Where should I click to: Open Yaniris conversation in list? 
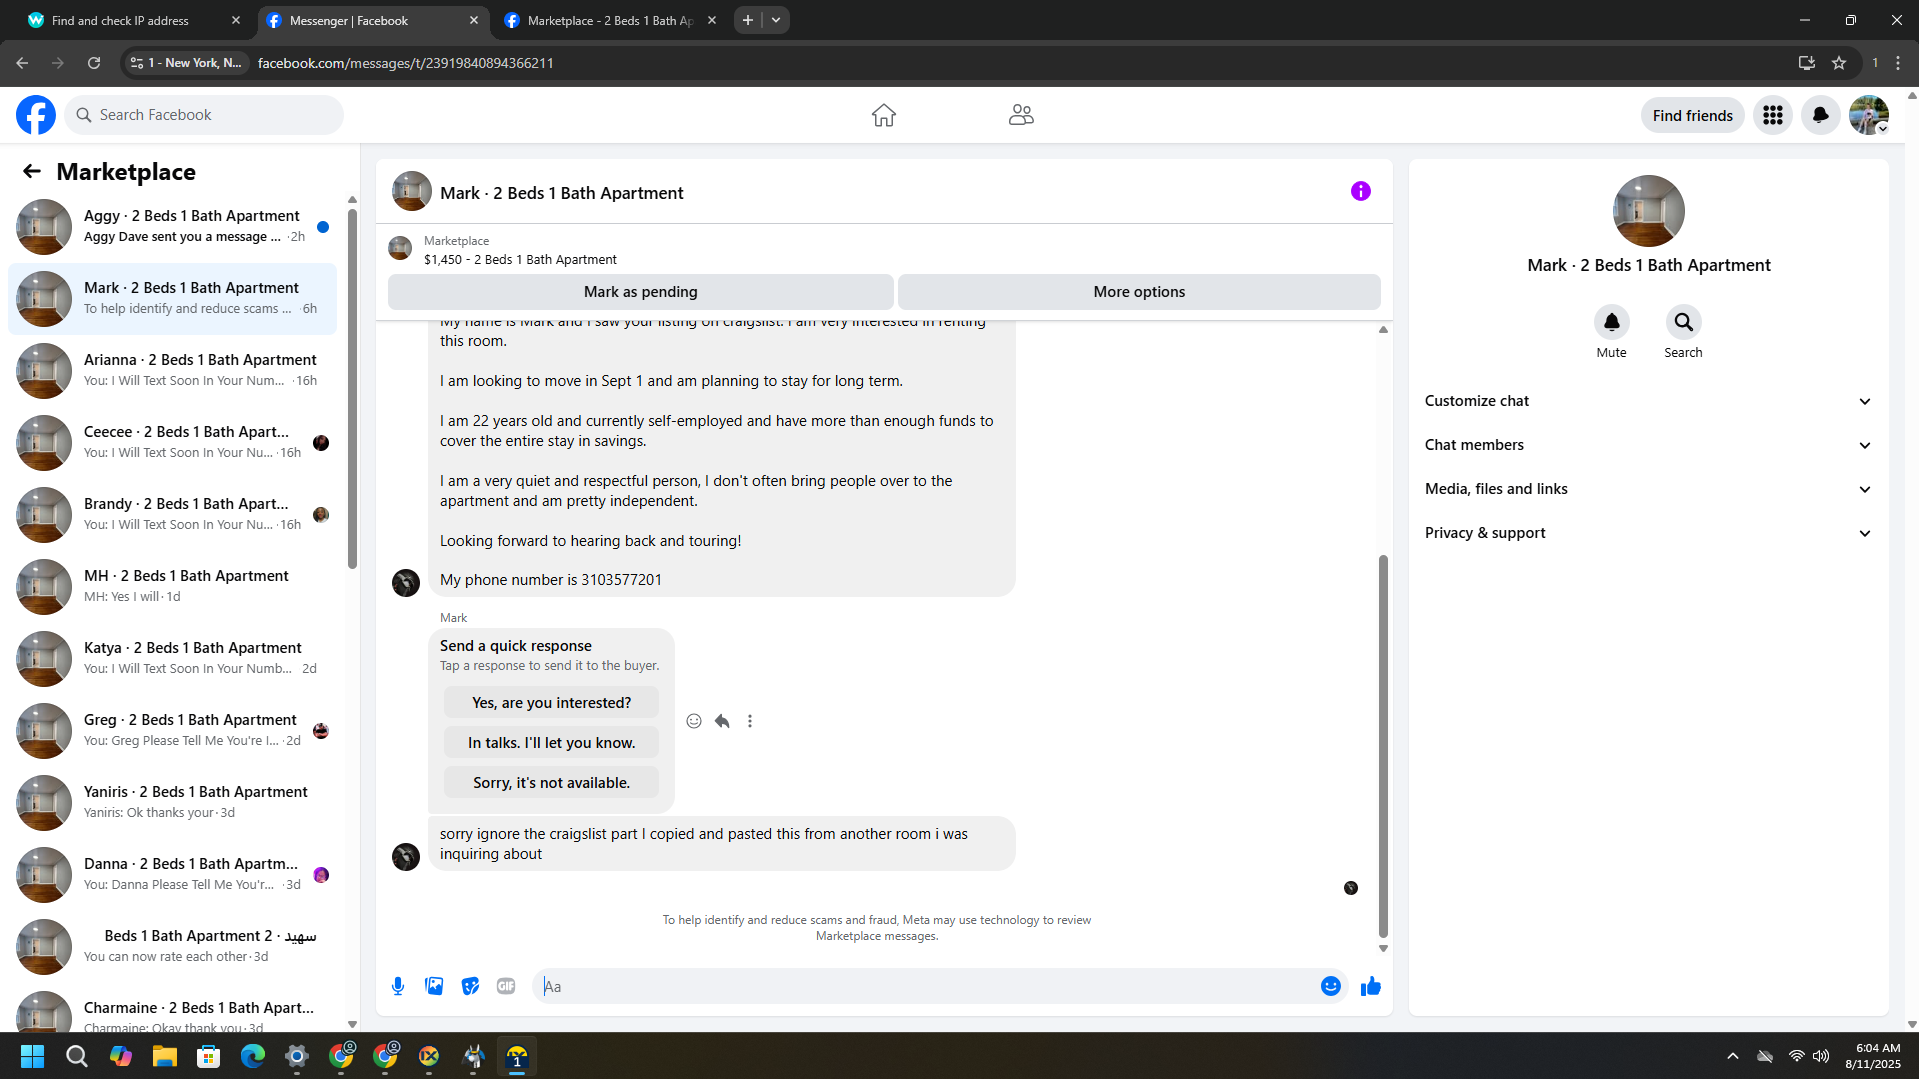pos(172,803)
